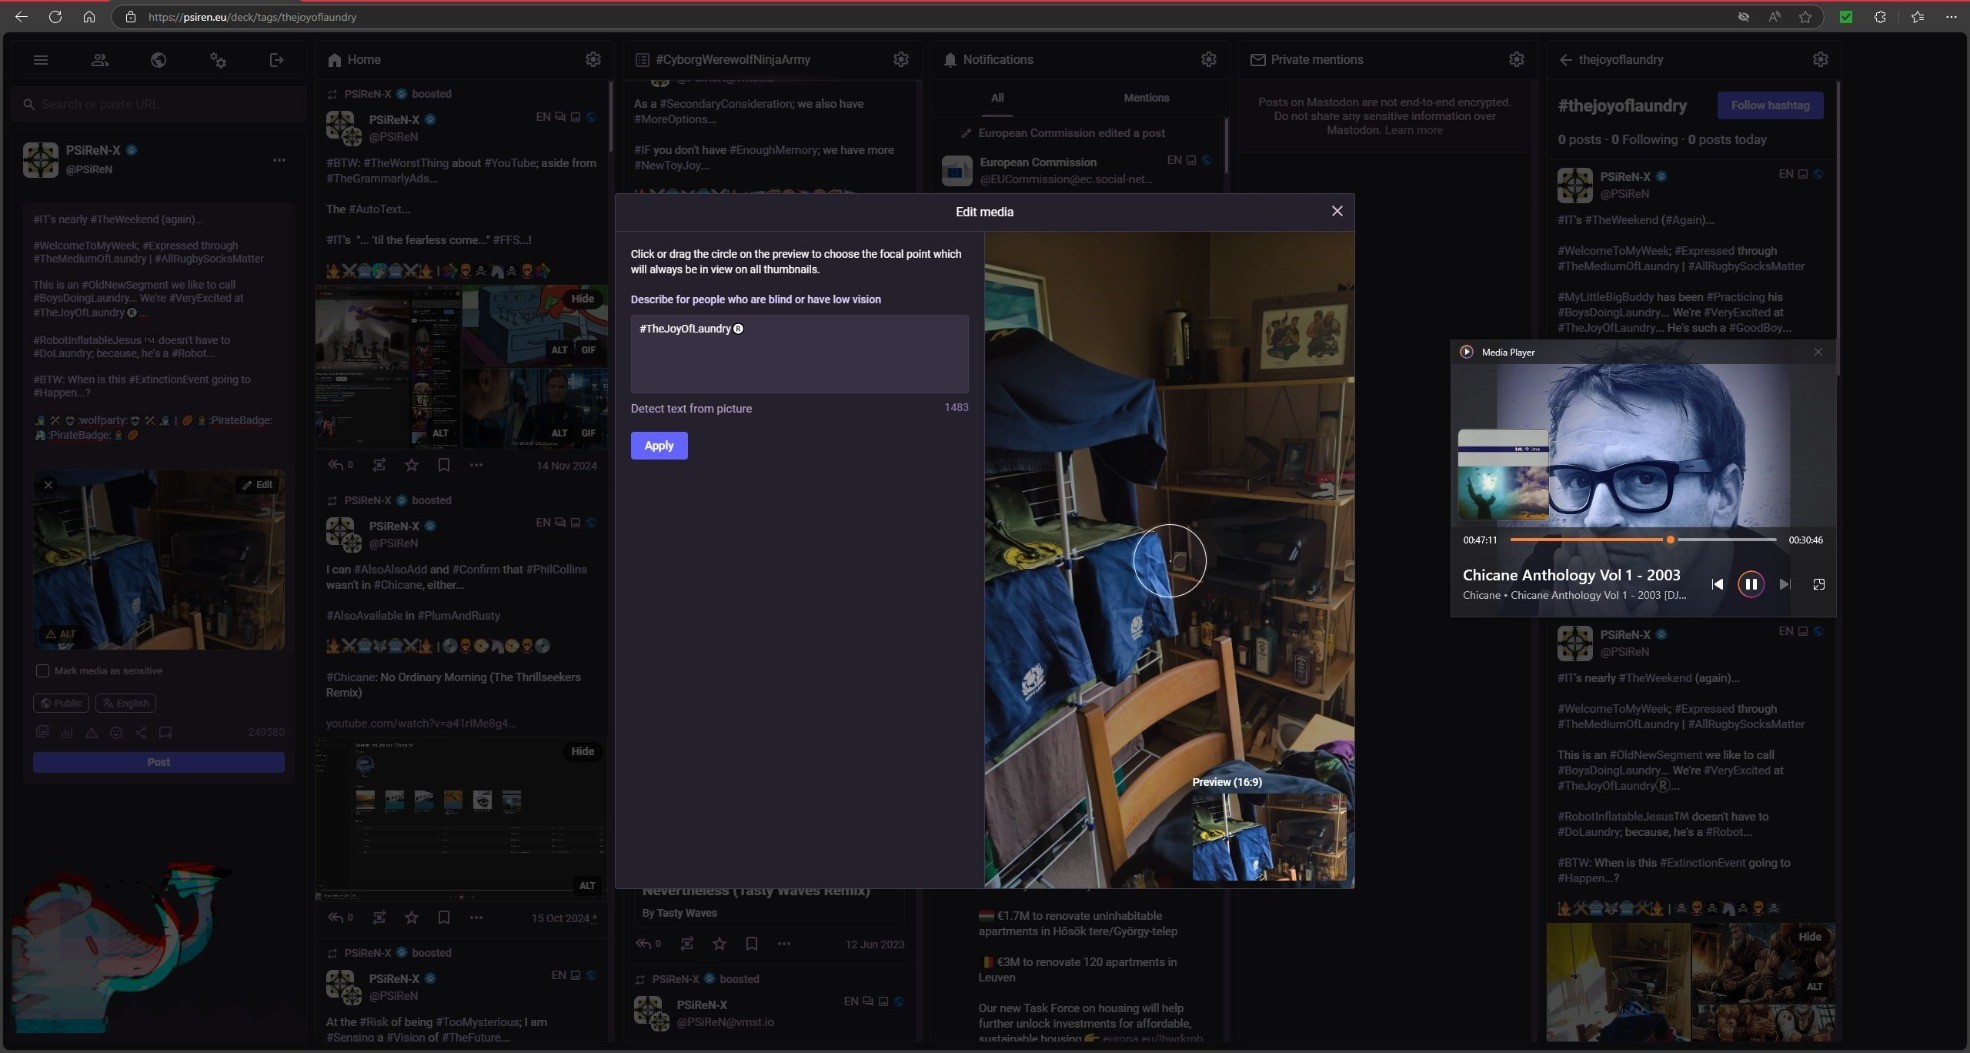
Task: Check Mark media as sensitive checkbox
Action: (x=42, y=671)
